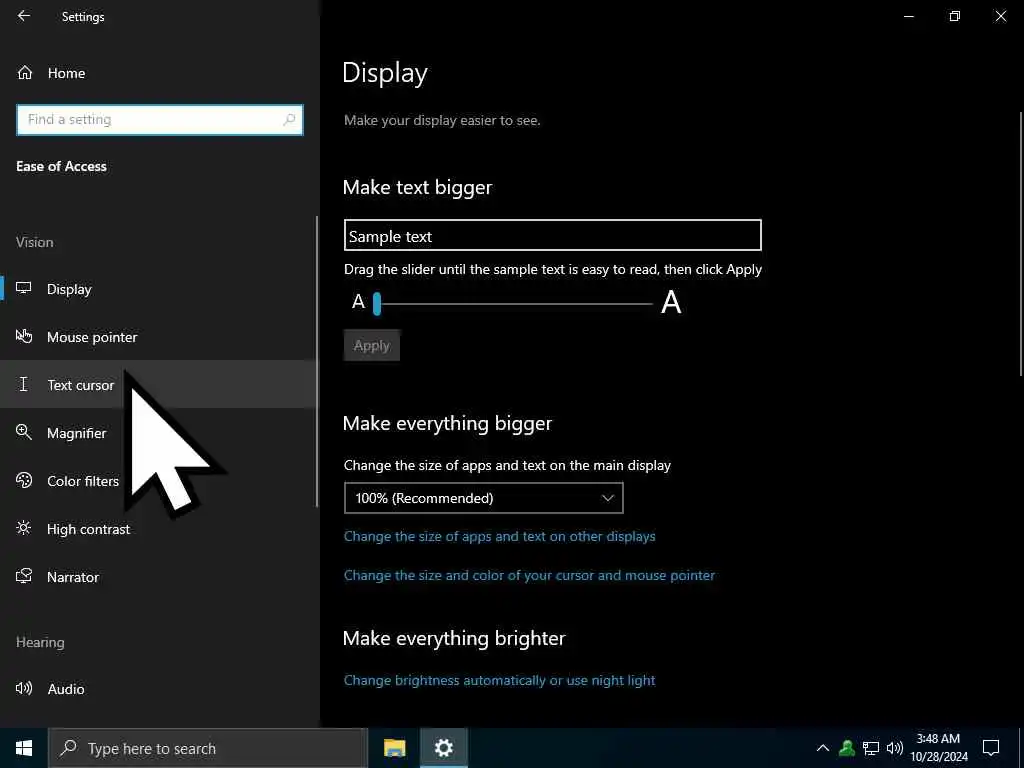Open File Explorer from the taskbar
This screenshot has height=768, width=1024.
pyautogui.click(x=394, y=748)
